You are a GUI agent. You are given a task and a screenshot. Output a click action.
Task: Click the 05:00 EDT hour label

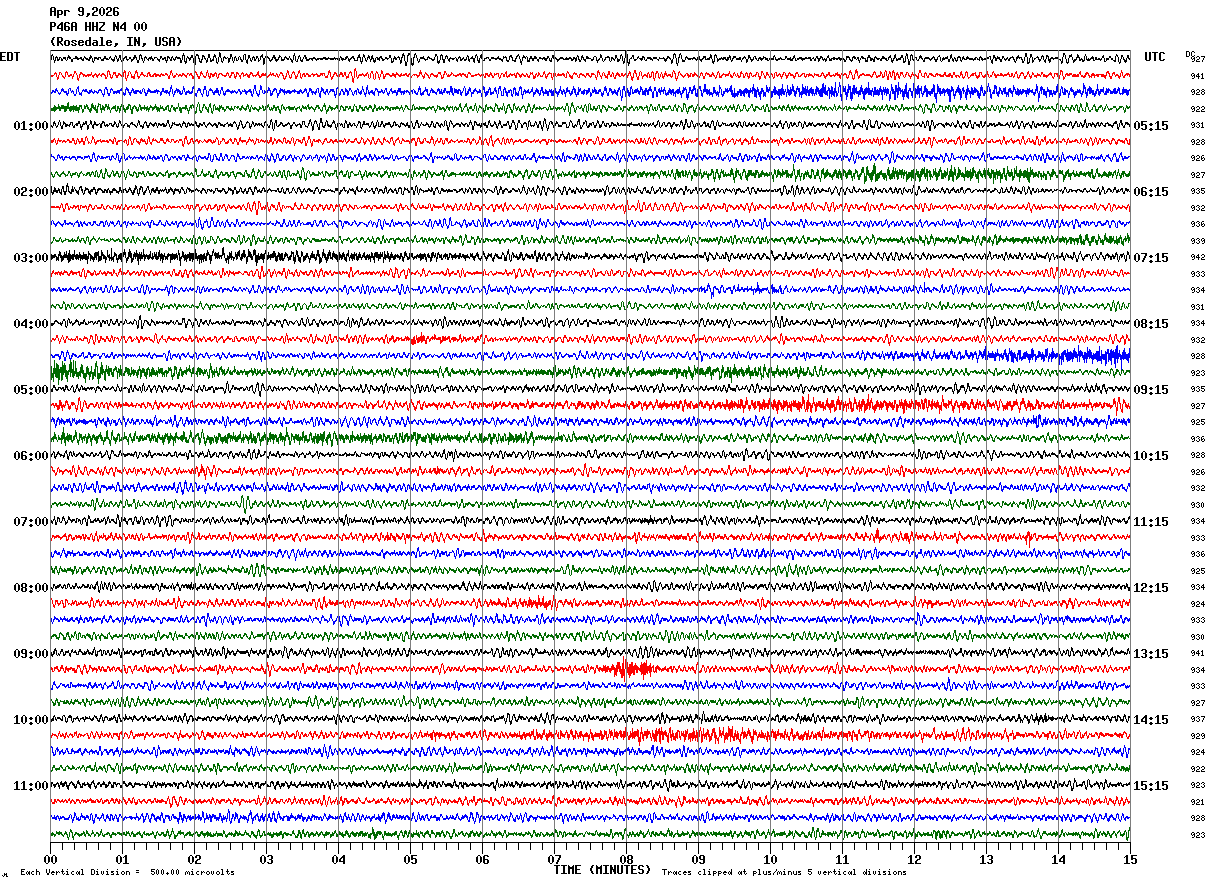tap(31, 390)
